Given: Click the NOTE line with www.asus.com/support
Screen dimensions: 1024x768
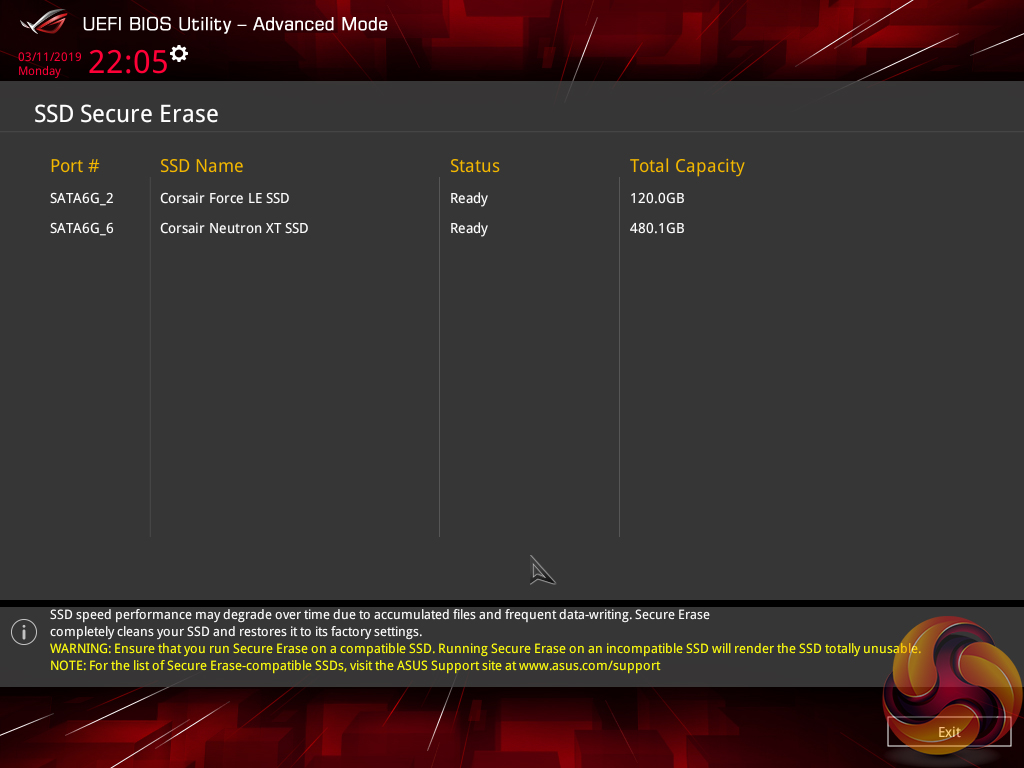Looking at the screenshot, I should pos(355,665).
